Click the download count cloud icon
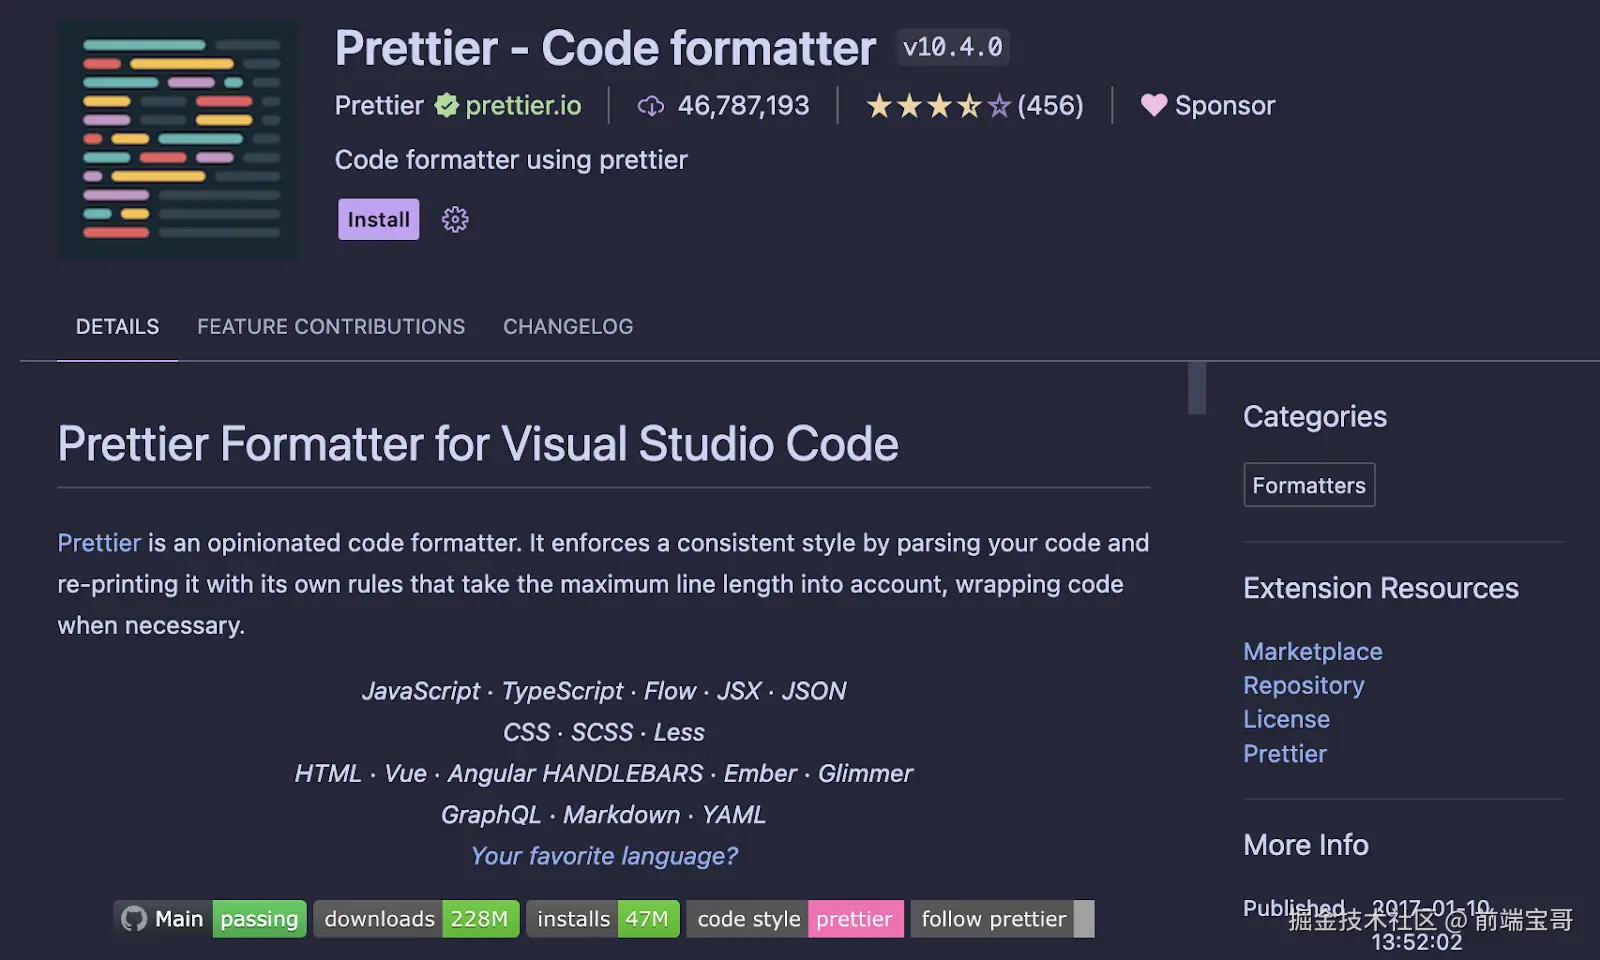 coord(651,106)
